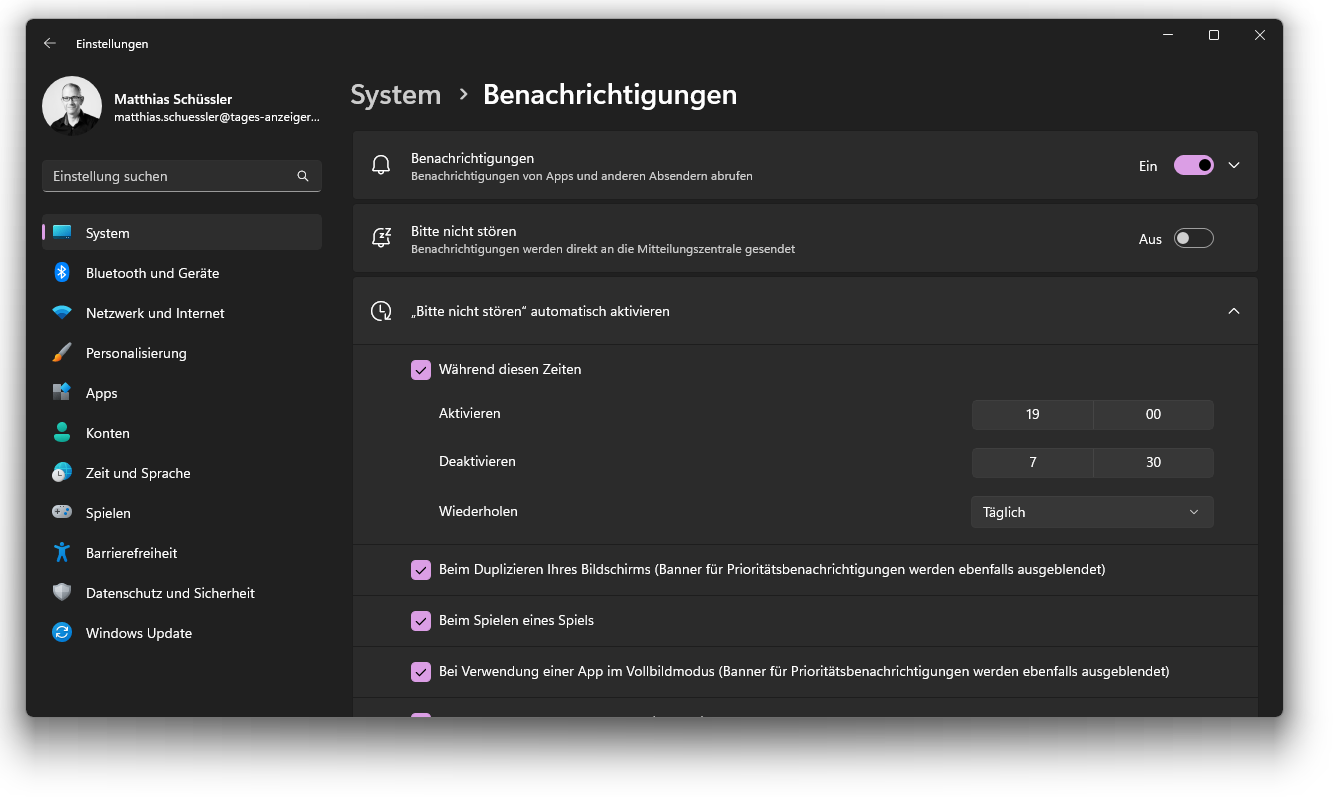Image resolution: width=1344 pixels, height=797 pixels.
Task: Go to Apps in sidebar
Action: click(102, 393)
